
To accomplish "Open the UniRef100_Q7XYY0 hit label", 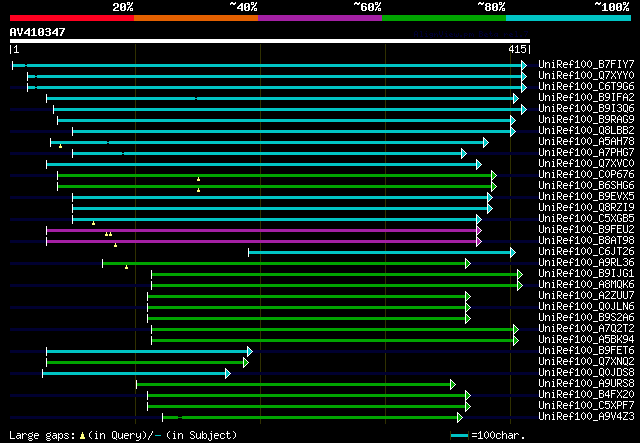I will (586, 76).
